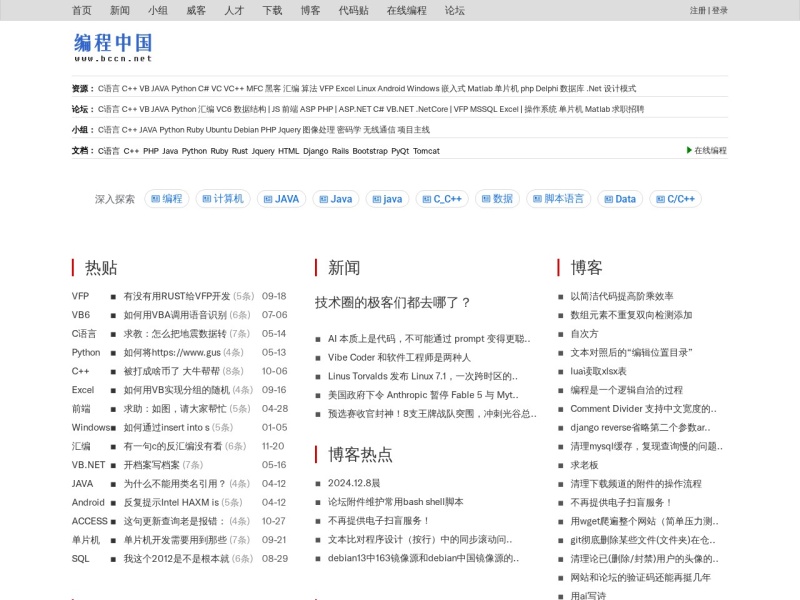The image size is (800, 600).
Task: Select the C/C++ explore tag
Action: [676, 199]
